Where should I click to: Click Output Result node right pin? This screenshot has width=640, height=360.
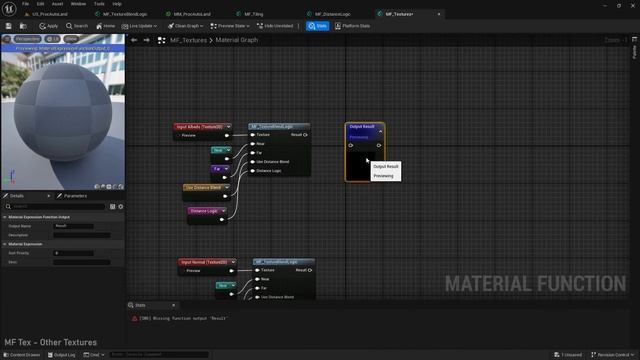pyautogui.click(x=379, y=145)
